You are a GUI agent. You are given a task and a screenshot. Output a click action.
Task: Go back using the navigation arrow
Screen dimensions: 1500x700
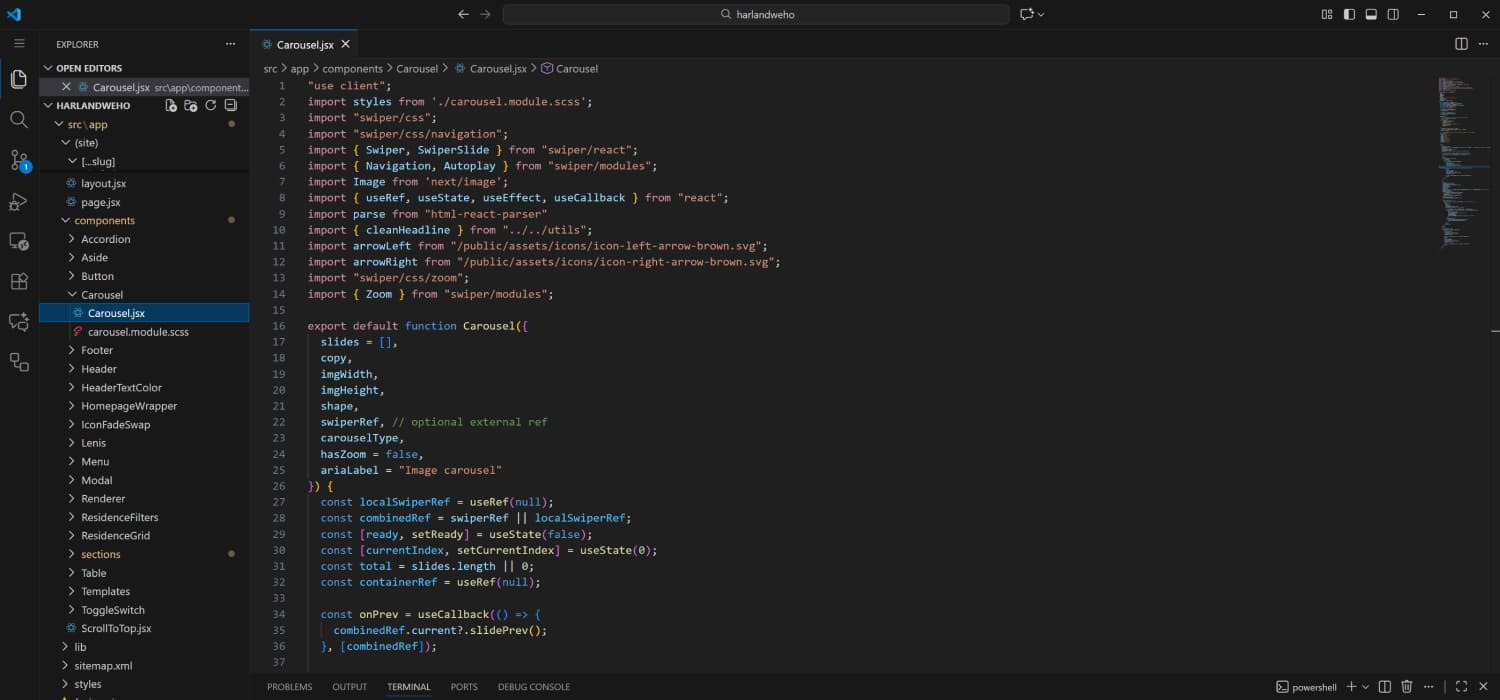click(x=463, y=15)
